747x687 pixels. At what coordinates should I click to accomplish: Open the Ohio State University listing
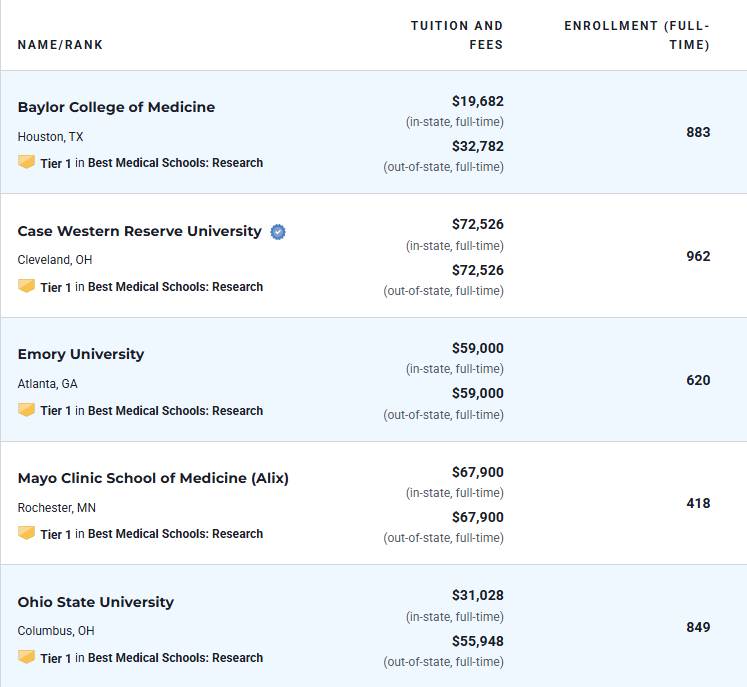[x=96, y=602]
